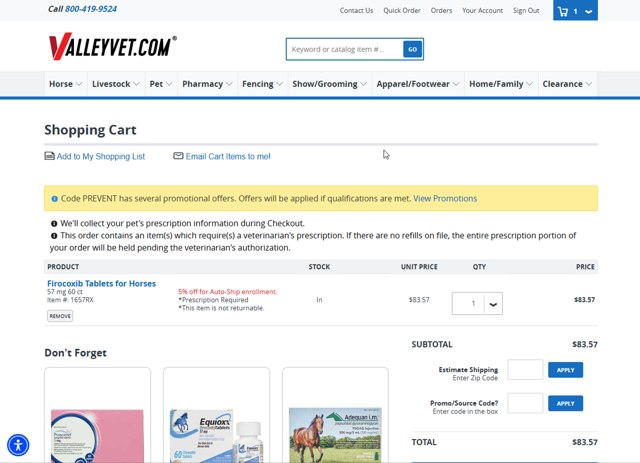Focus the keyword or catalog item search field
The height and width of the screenshot is (463, 640).
tap(344, 49)
